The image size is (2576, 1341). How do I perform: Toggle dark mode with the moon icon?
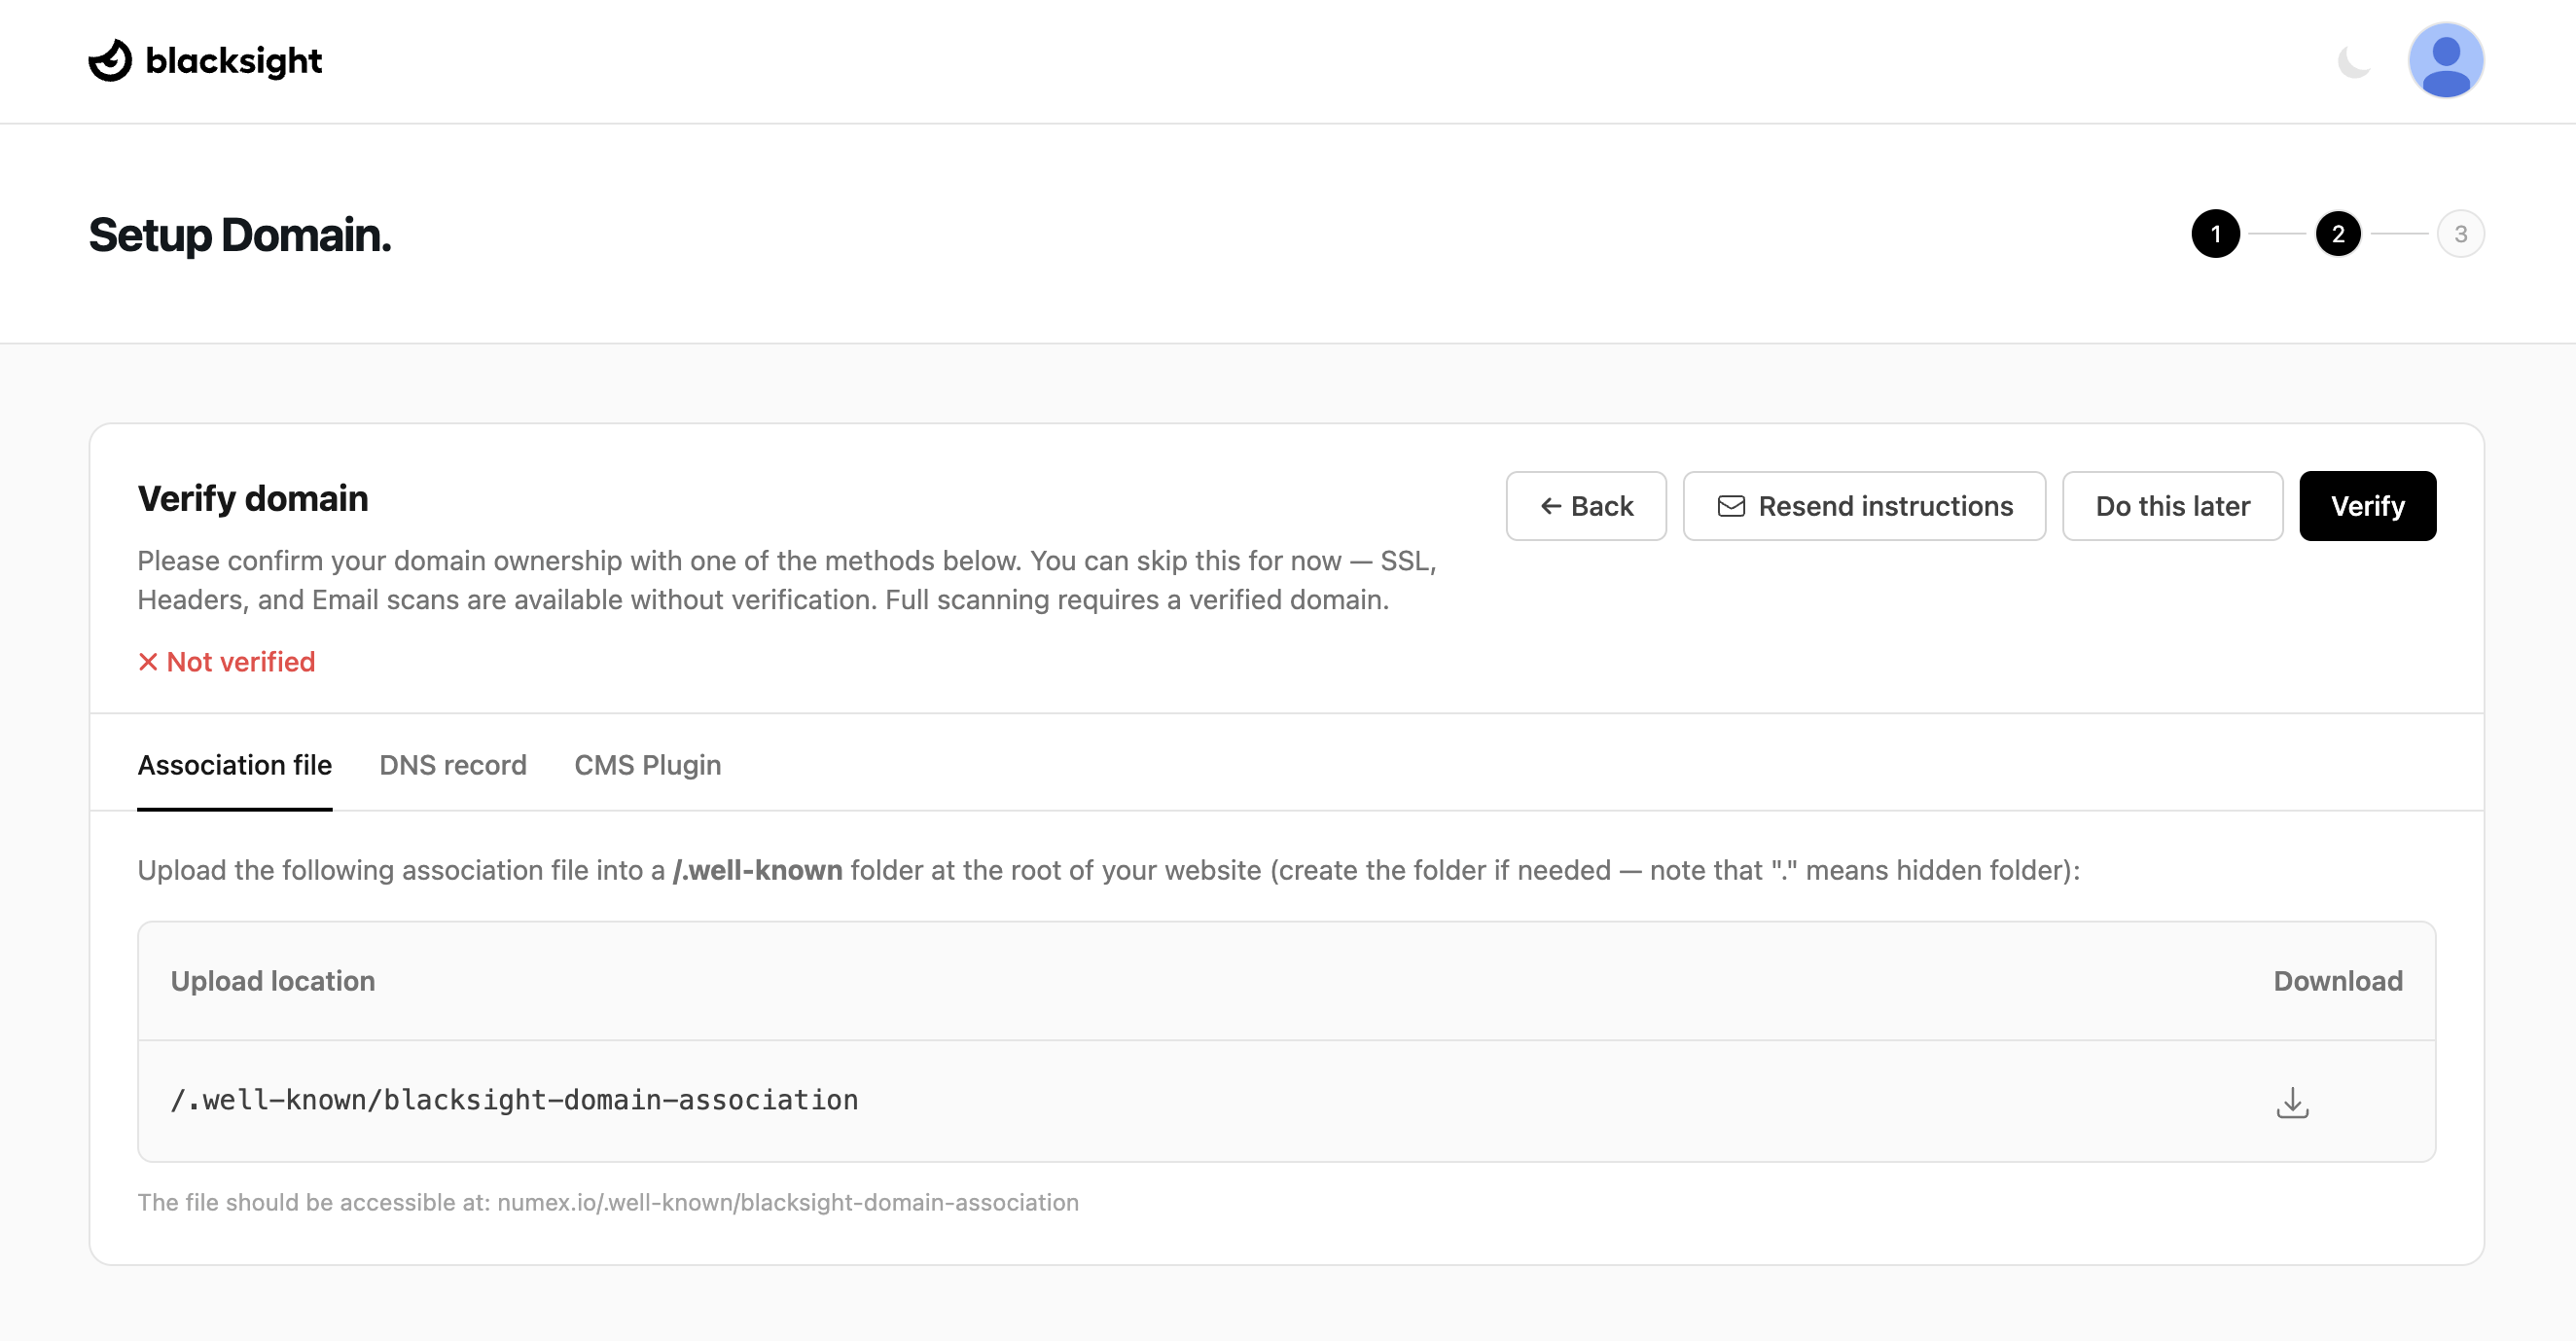point(2353,60)
